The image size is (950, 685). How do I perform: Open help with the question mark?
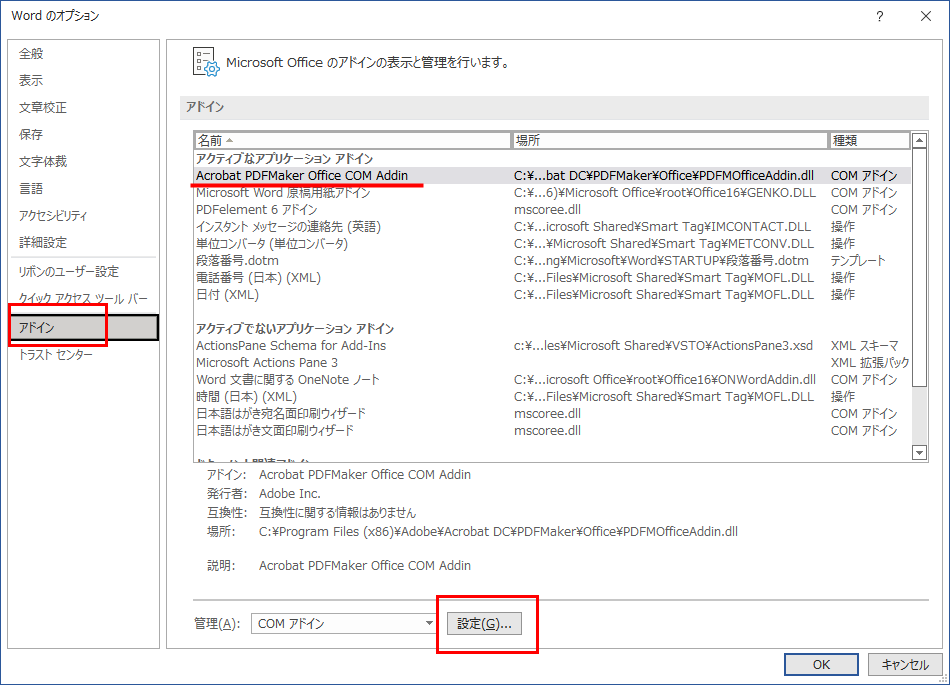click(880, 16)
